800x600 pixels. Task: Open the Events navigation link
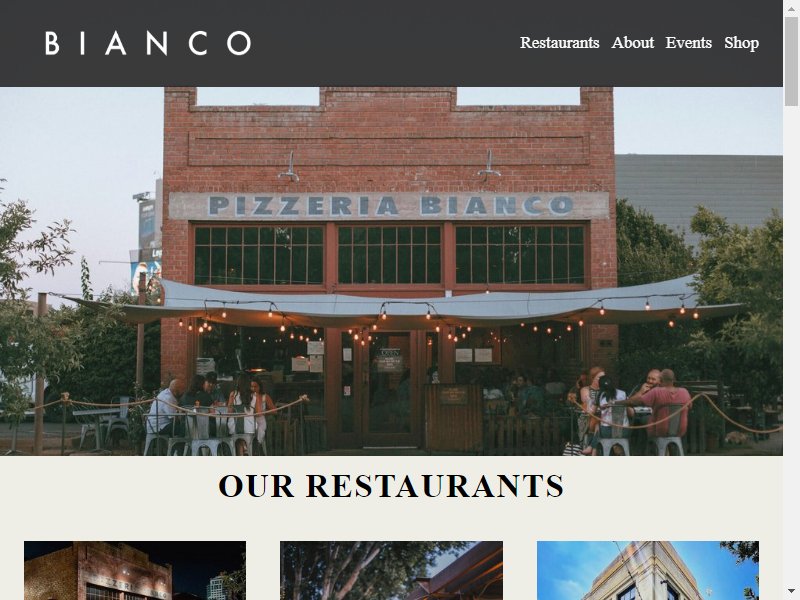coord(688,42)
